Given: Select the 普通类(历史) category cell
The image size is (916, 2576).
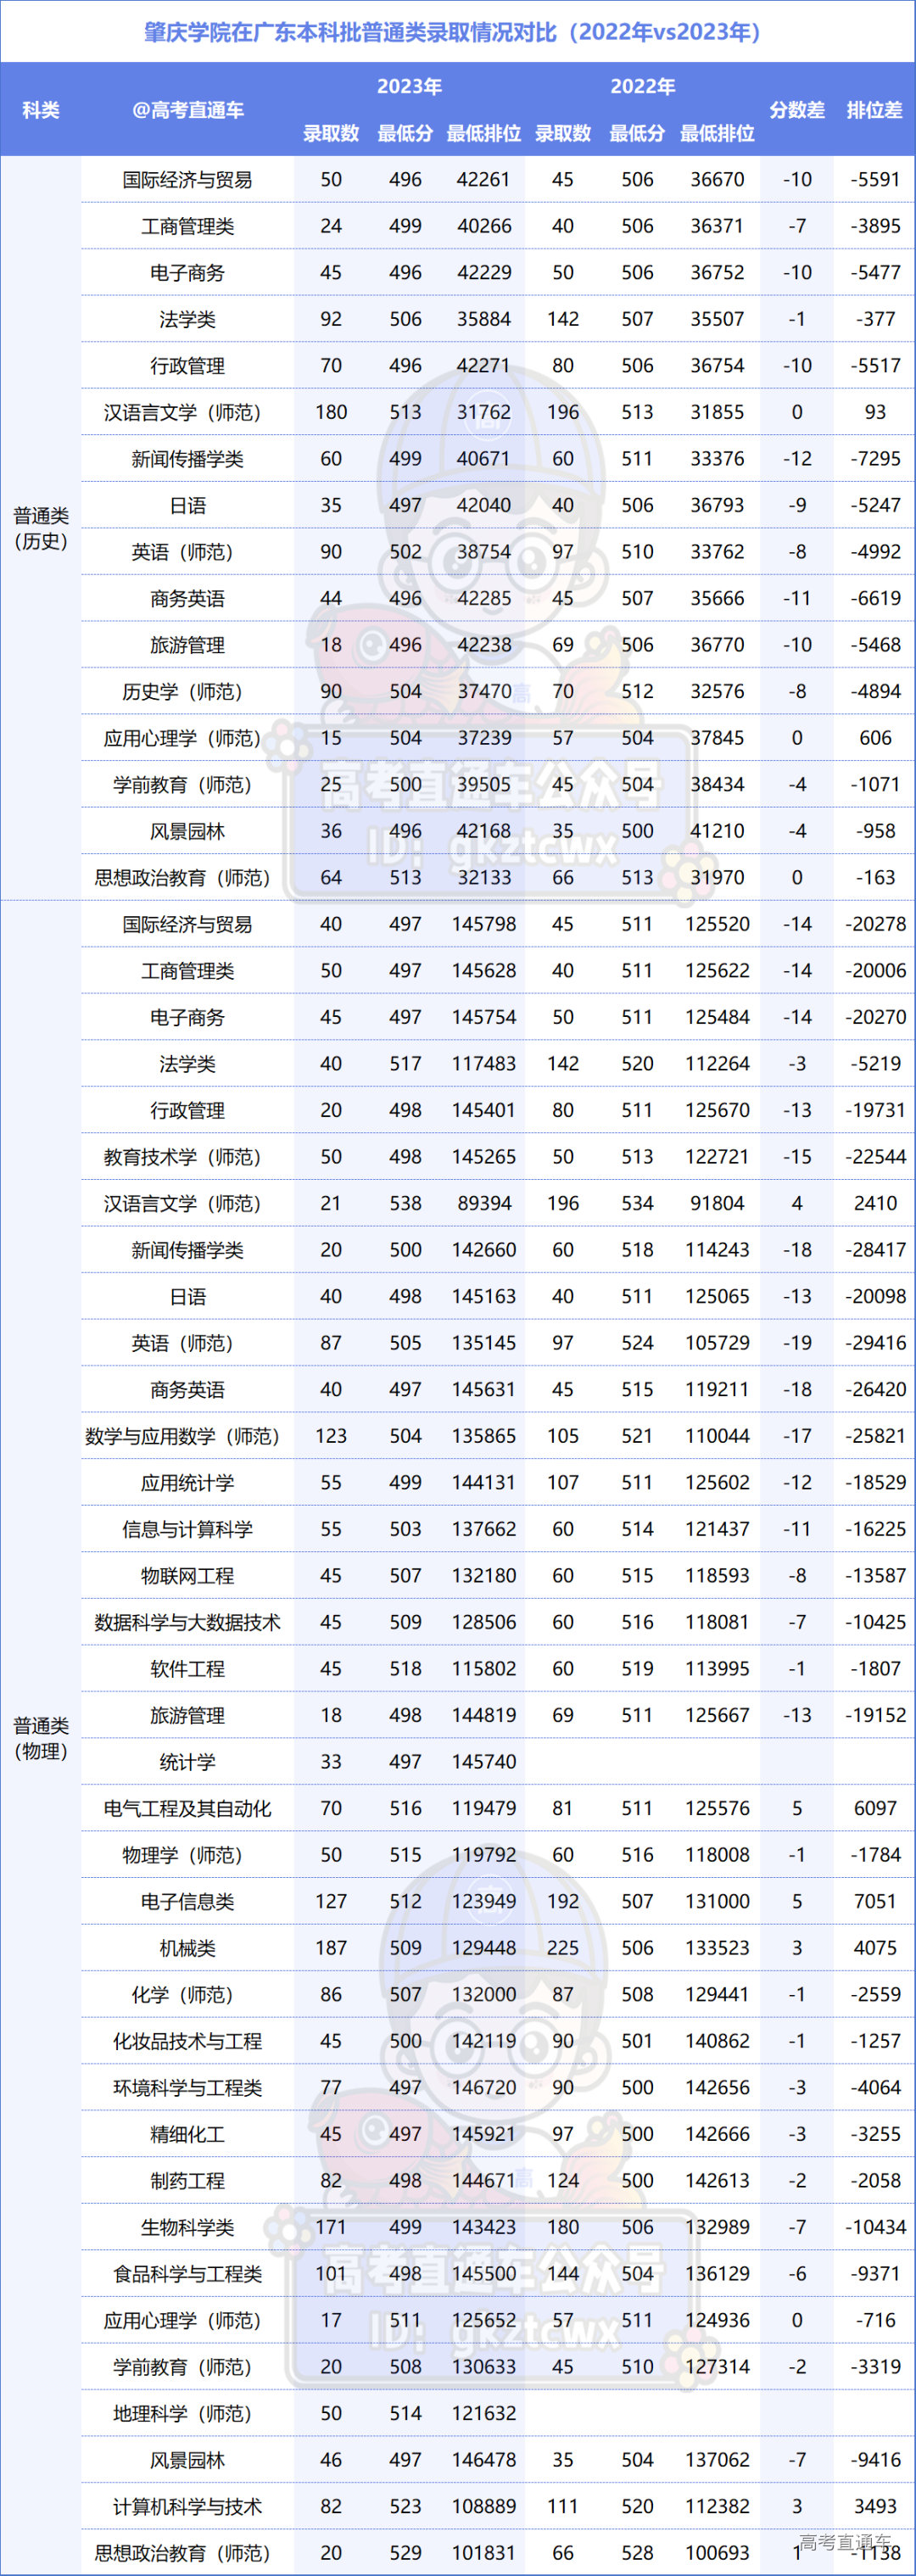Looking at the screenshot, I should (x=40, y=528).
